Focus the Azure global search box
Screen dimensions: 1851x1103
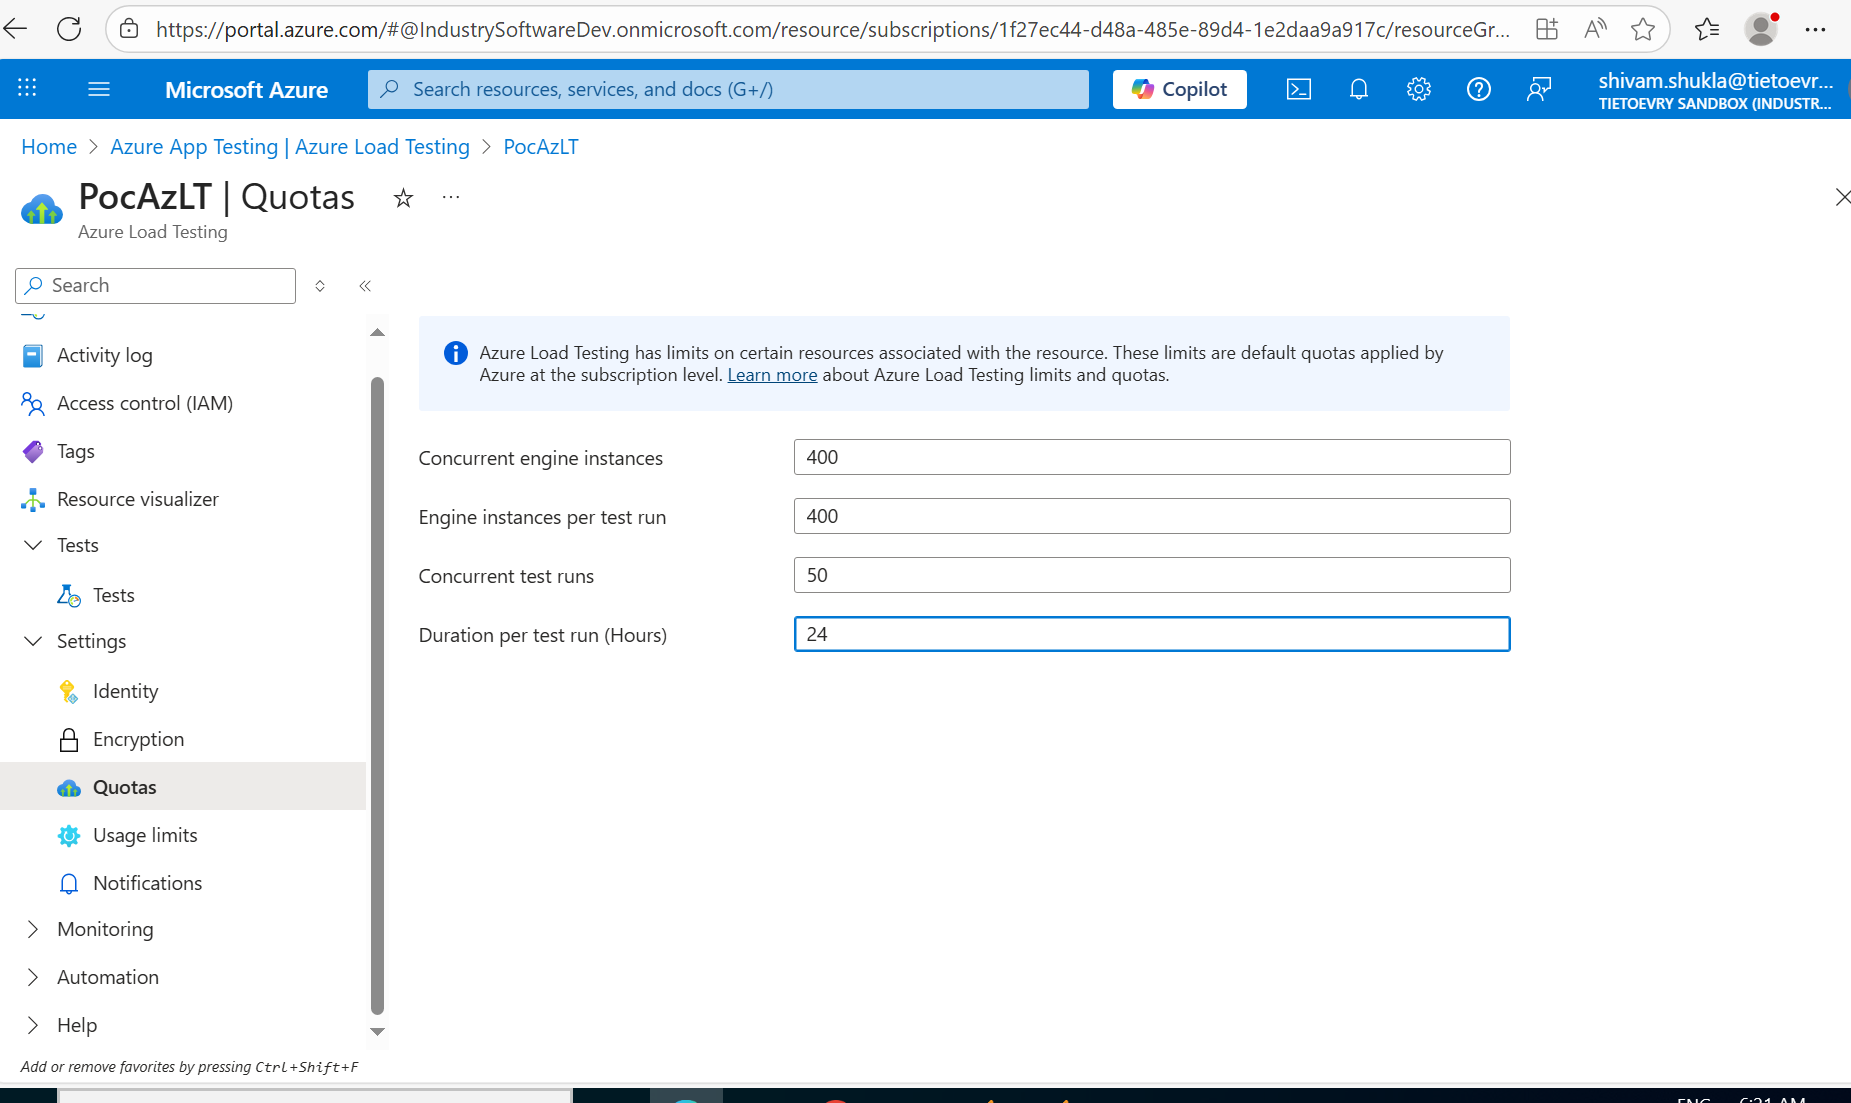tap(728, 89)
